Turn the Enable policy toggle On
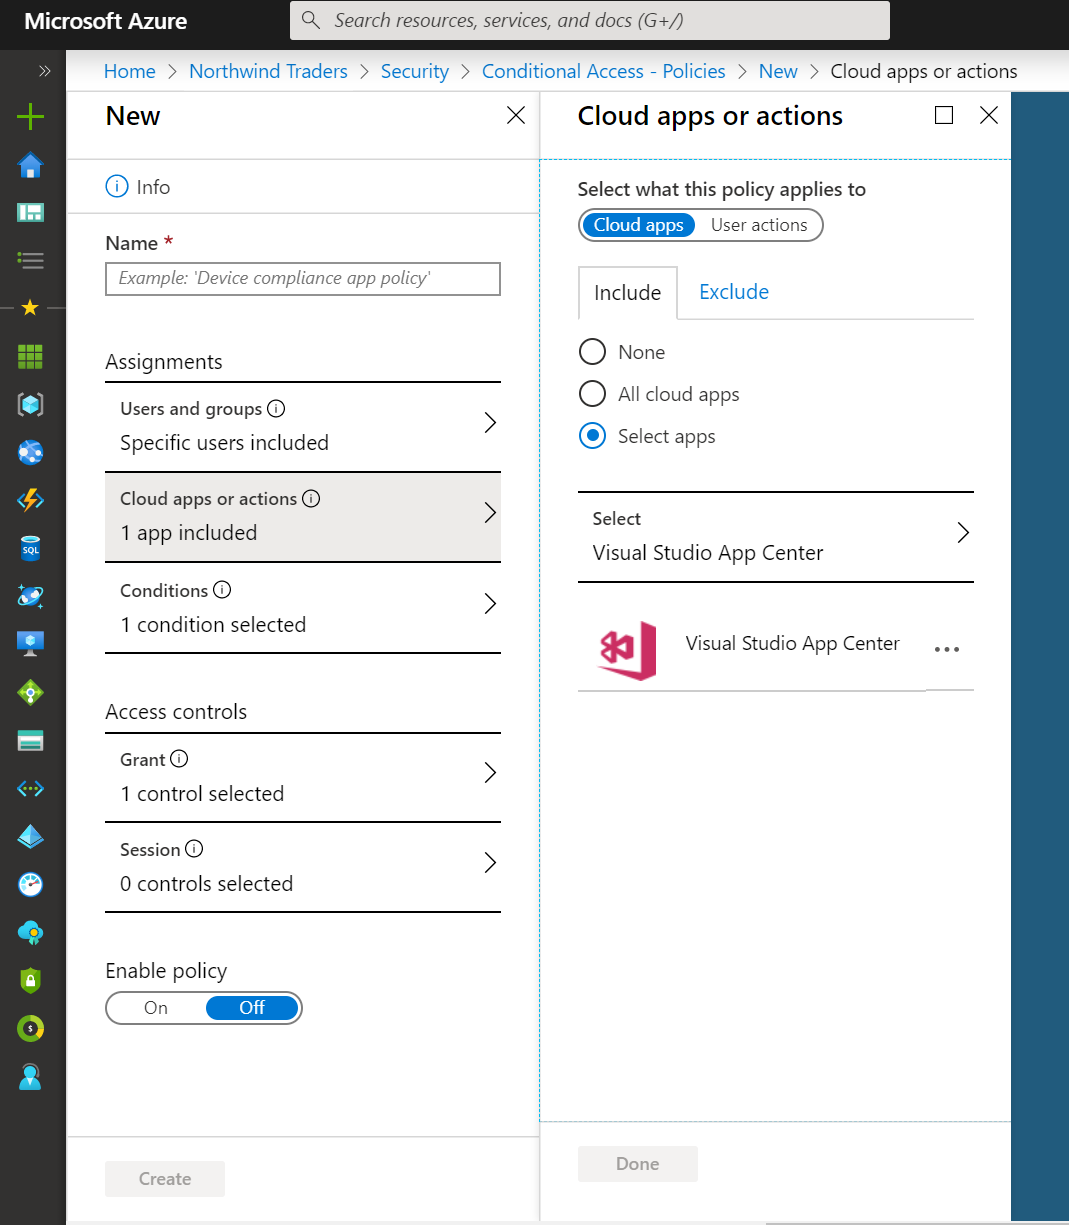The image size is (1069, 1225). pos(155,1007)
